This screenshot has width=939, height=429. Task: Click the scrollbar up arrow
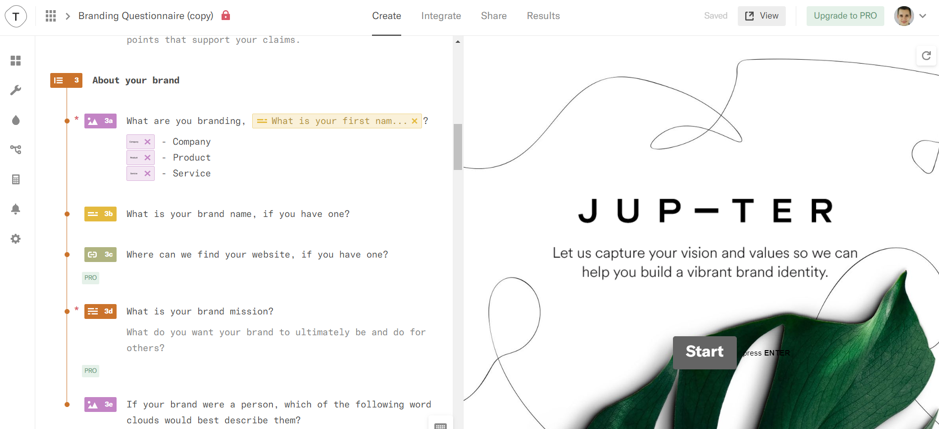458,42
